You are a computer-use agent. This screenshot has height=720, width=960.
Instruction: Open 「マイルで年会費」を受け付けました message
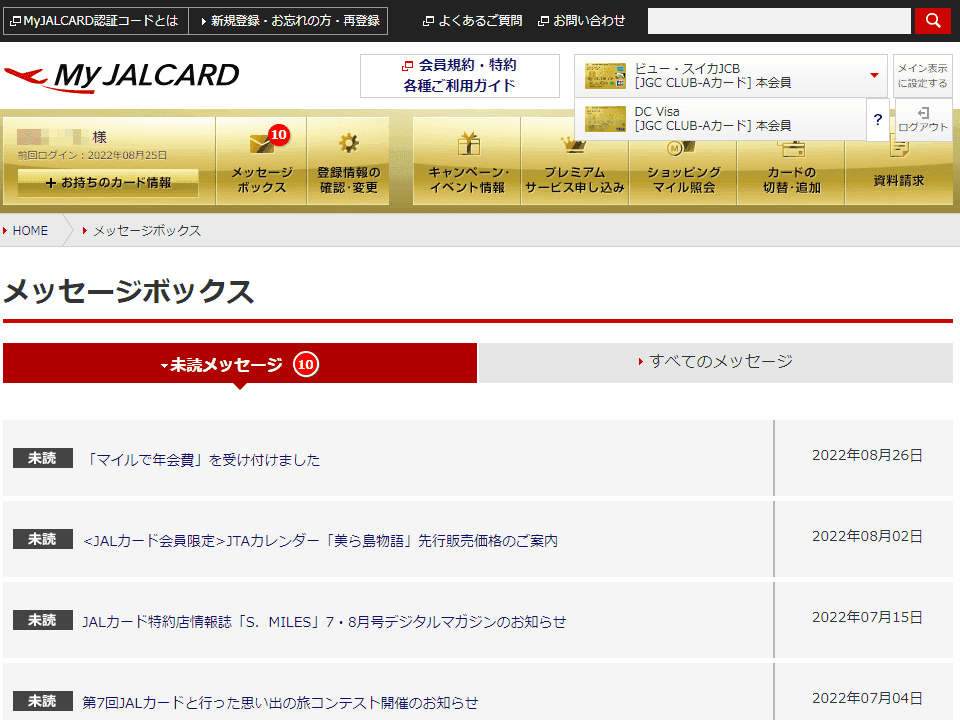tap(203, 460)
